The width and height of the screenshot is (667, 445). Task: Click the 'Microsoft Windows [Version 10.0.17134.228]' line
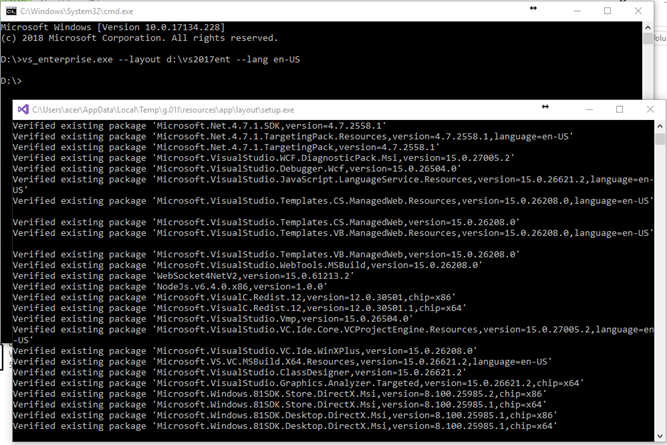click(113, 27)
